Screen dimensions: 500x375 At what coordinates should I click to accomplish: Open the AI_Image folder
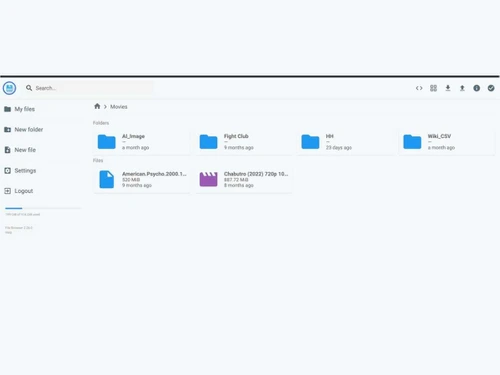[x=142, y=142]
